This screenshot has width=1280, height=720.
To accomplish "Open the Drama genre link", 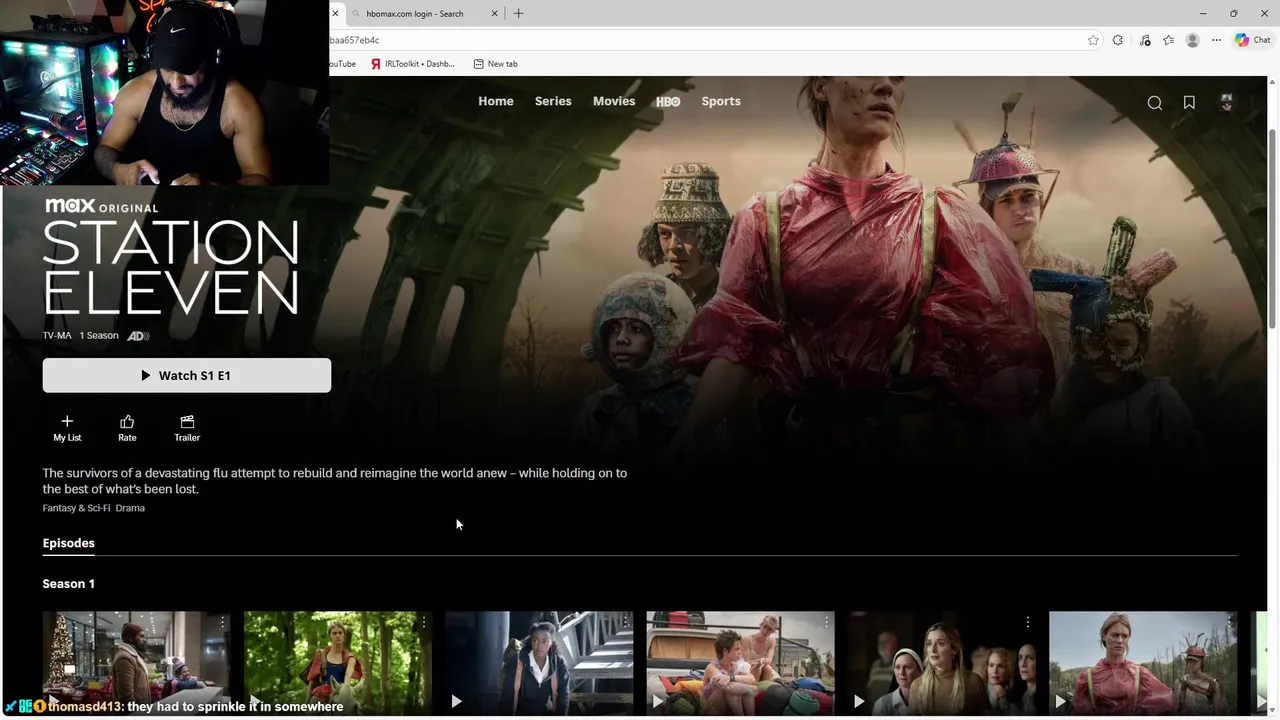I will [x=130, y=508].
